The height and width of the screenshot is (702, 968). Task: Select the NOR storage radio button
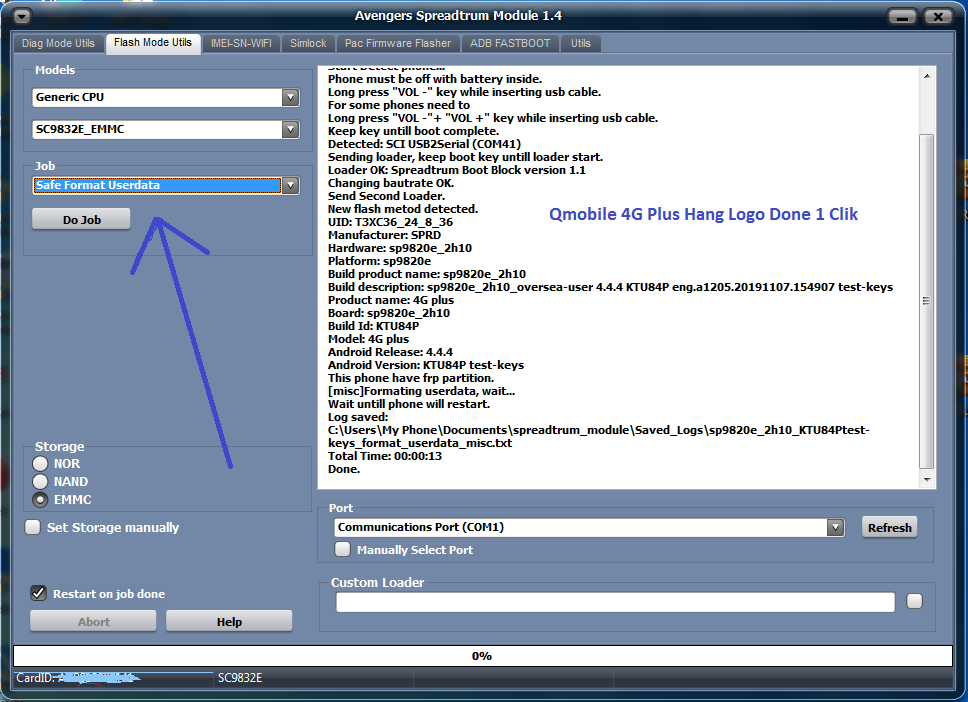coord(40,464)
